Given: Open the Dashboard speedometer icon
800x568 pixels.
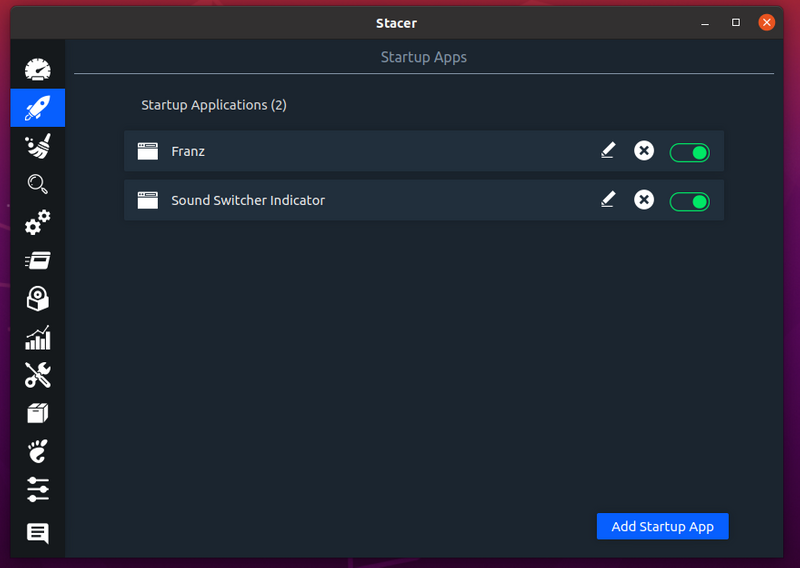Looking at the screenshot, I should [x=38, y=69].
